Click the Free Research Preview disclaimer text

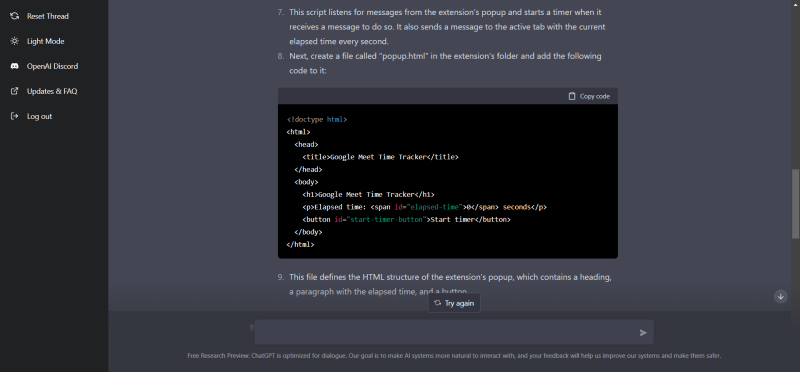tap(454, 356)
